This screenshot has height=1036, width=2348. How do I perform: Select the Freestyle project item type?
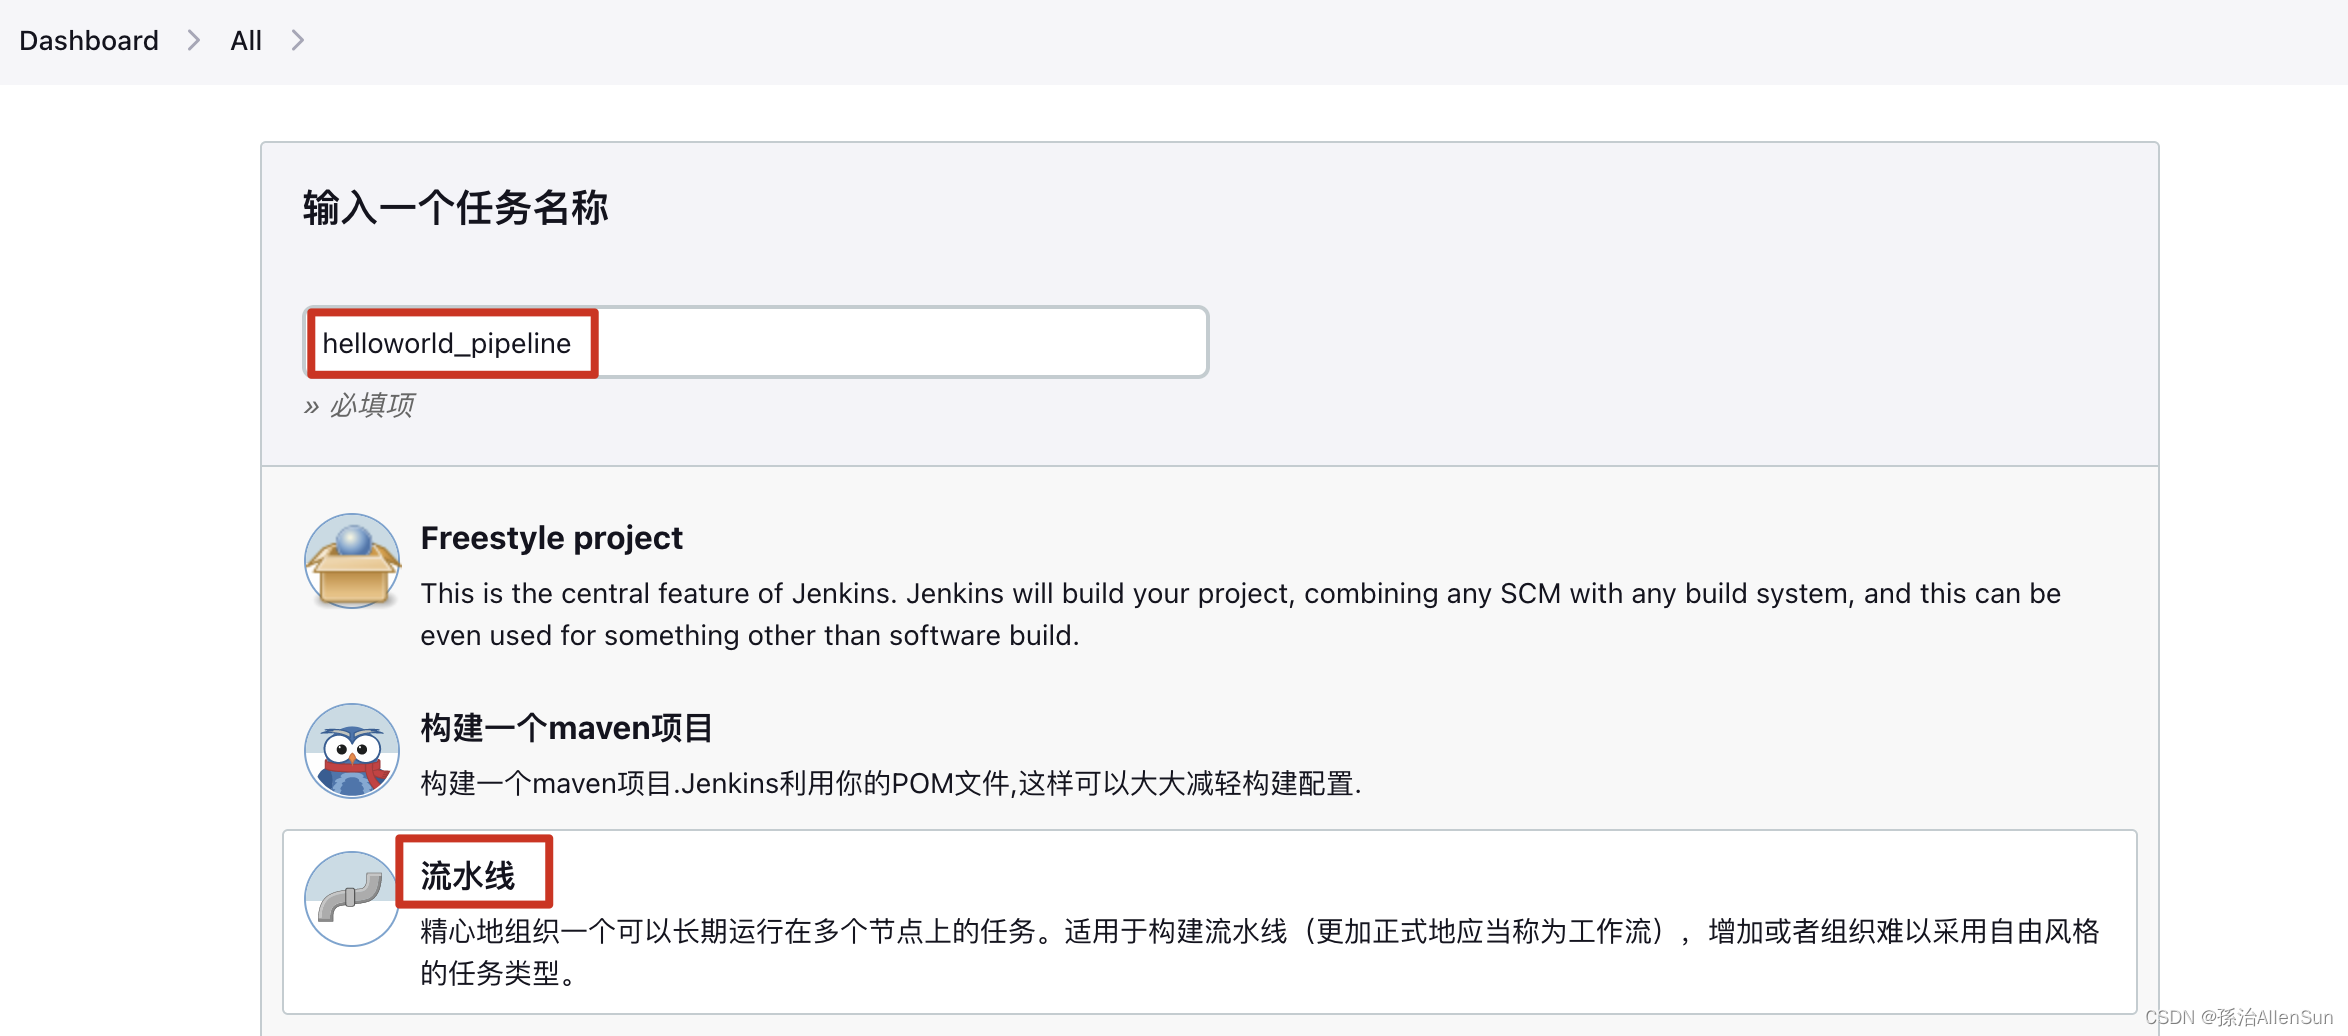coord(551,537)
